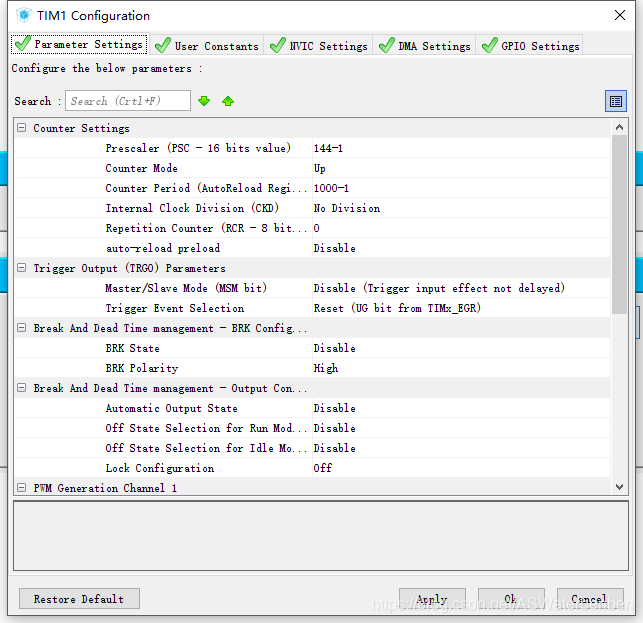Collapse the PWM Generation Channel 1 group
Screen dimensions: 643x623
(x=21, y=488)
